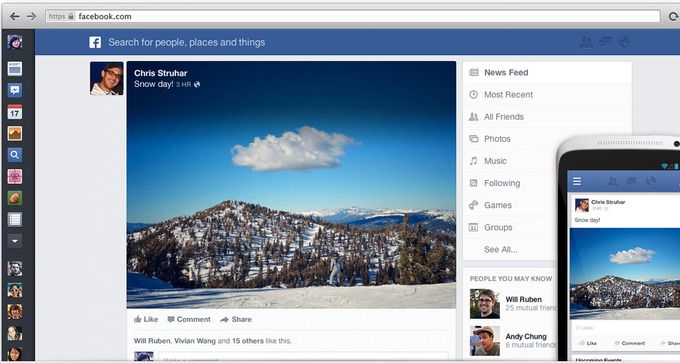Tap messages icon on the phone header
The height and width of the screenshot is (363, 680).
pyautogui.click(x=631, y=181)
